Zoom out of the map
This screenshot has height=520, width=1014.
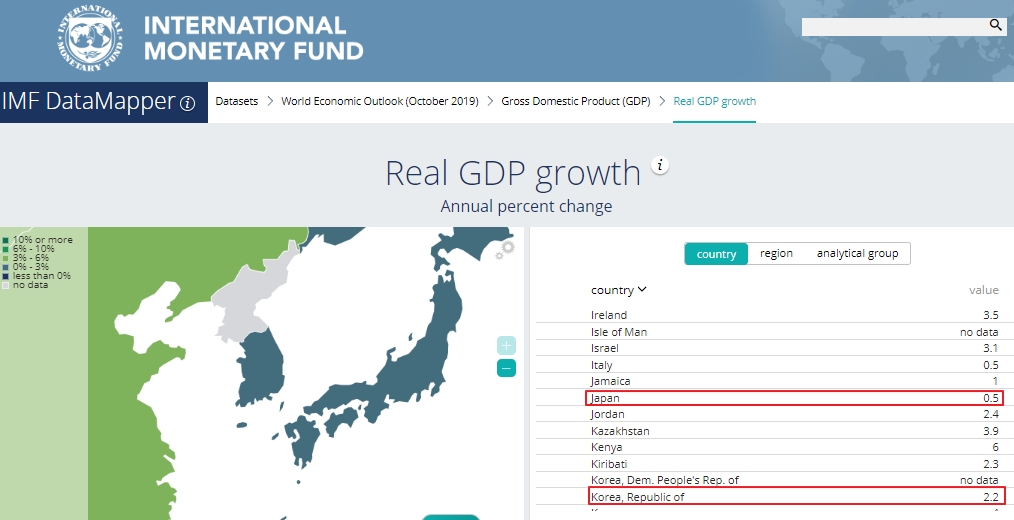click(507, 369)
